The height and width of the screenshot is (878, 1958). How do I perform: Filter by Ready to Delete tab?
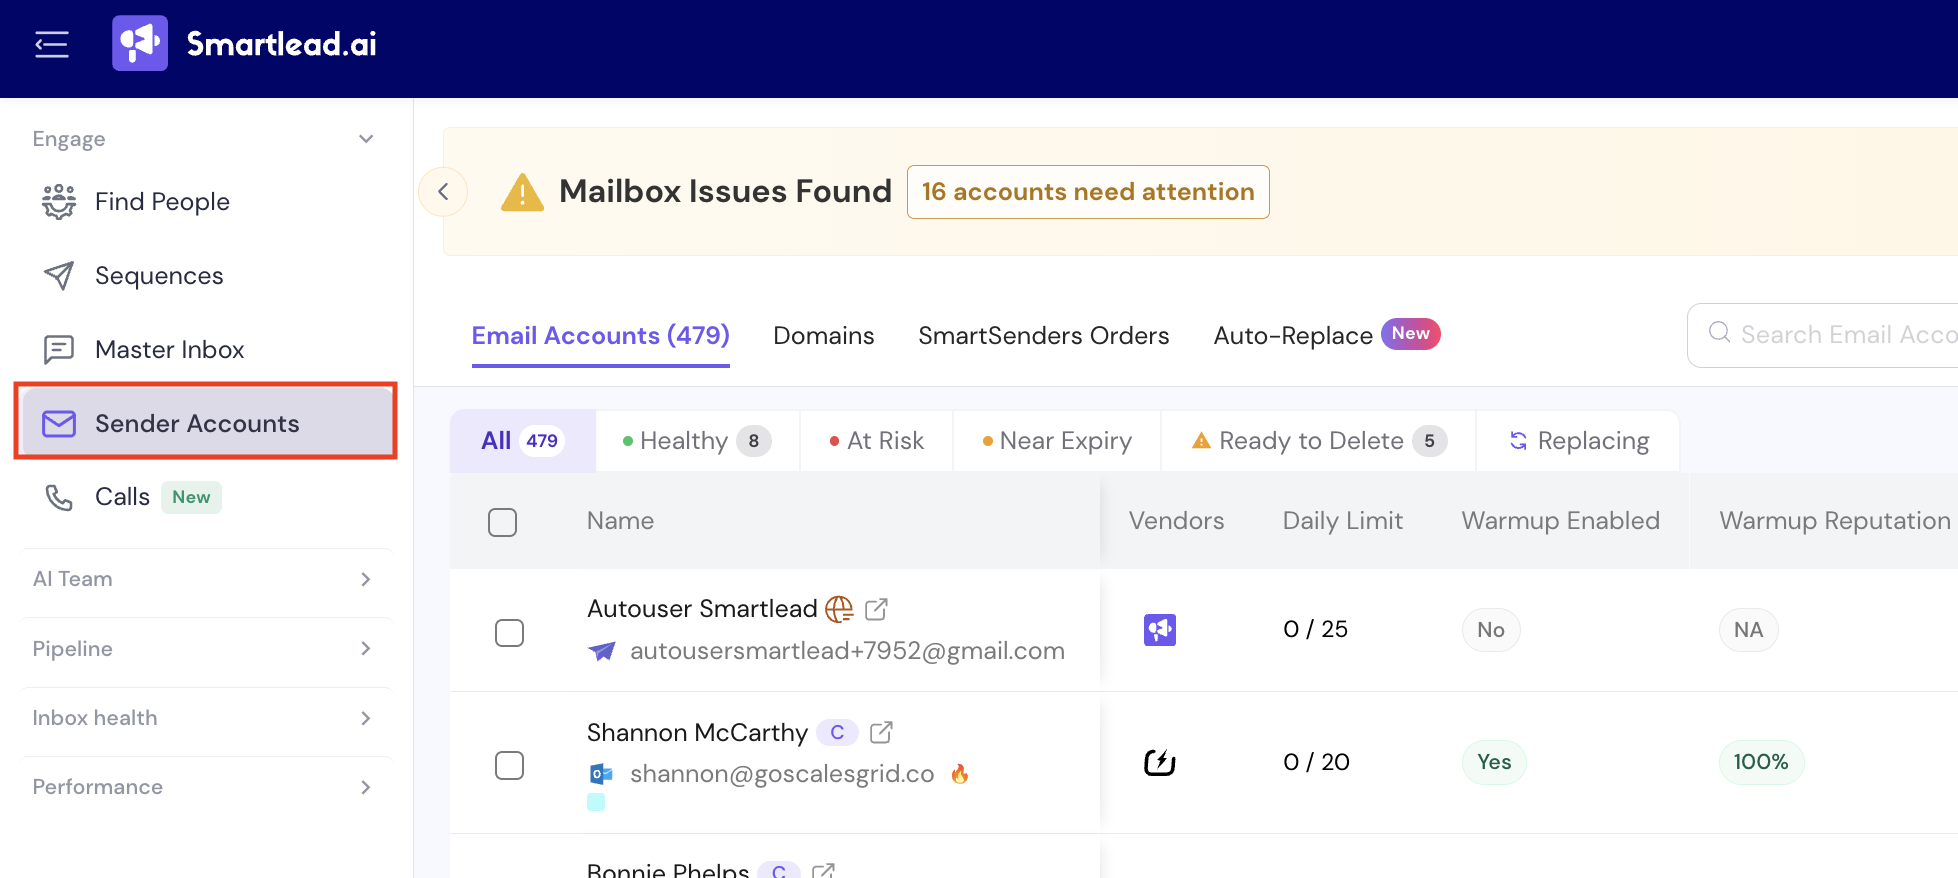point(1319,441)
